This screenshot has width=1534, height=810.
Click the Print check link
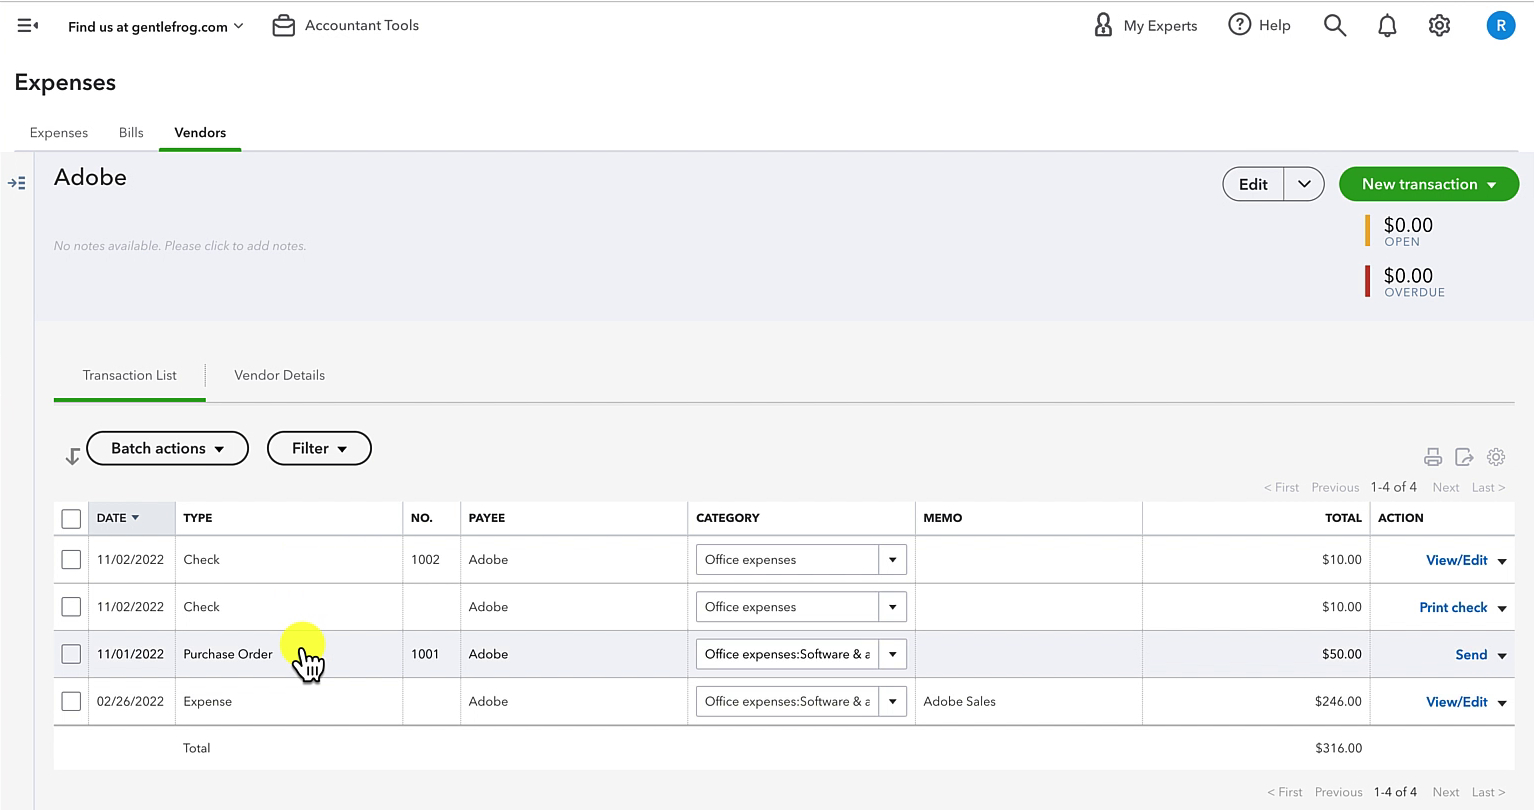coord(1453,607)
